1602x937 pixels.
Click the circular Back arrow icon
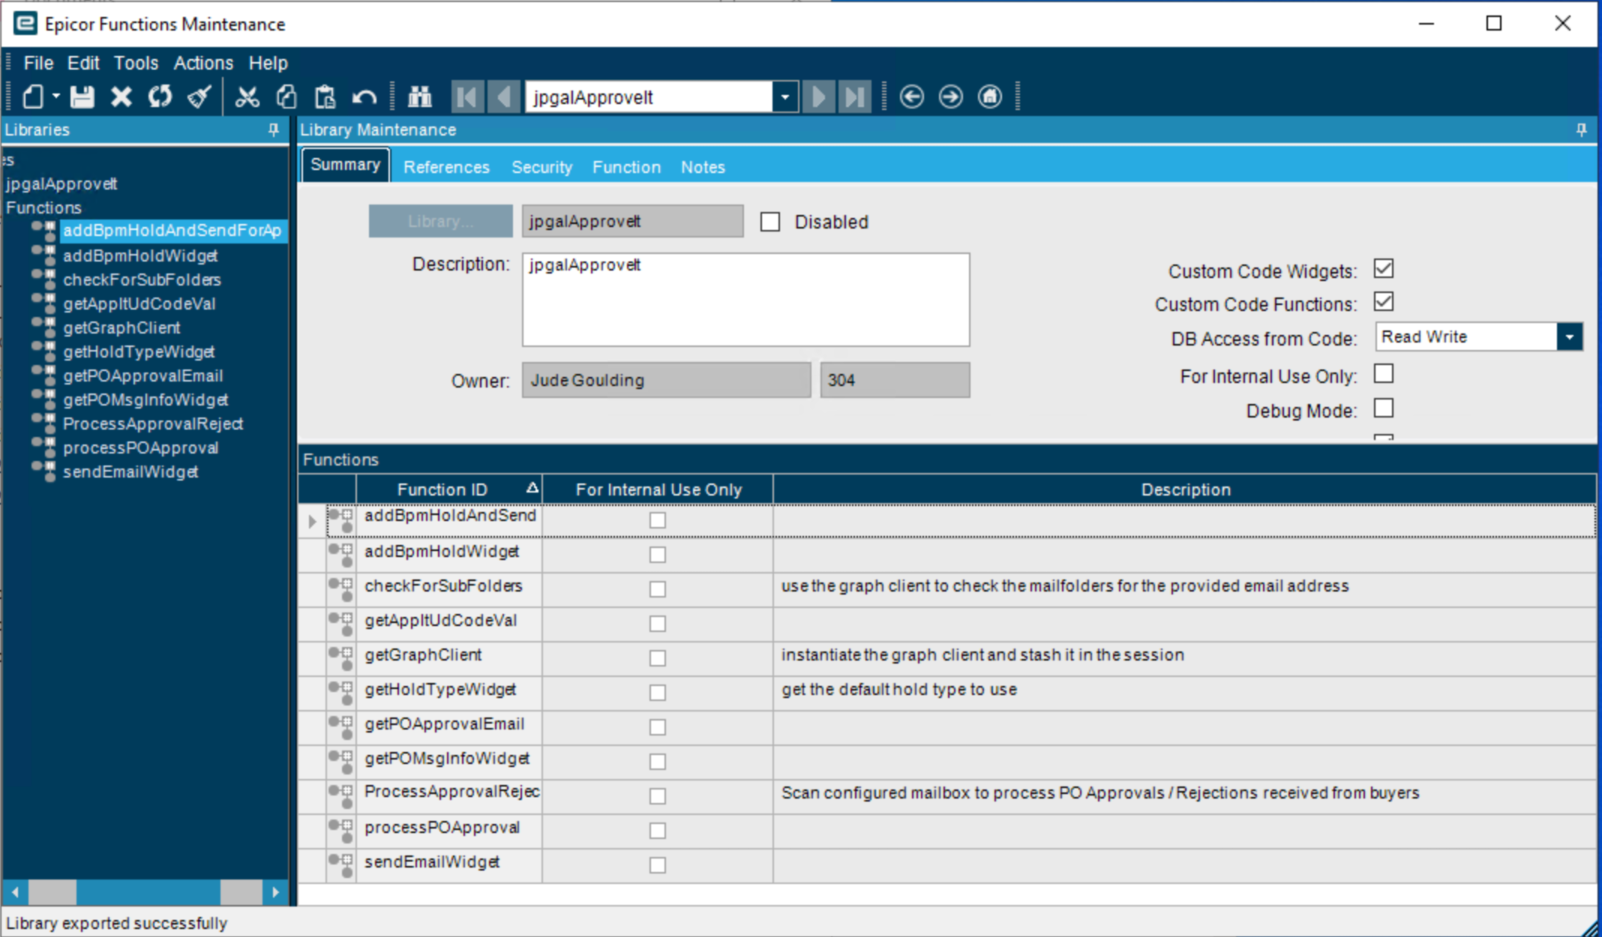pos(911,97)
